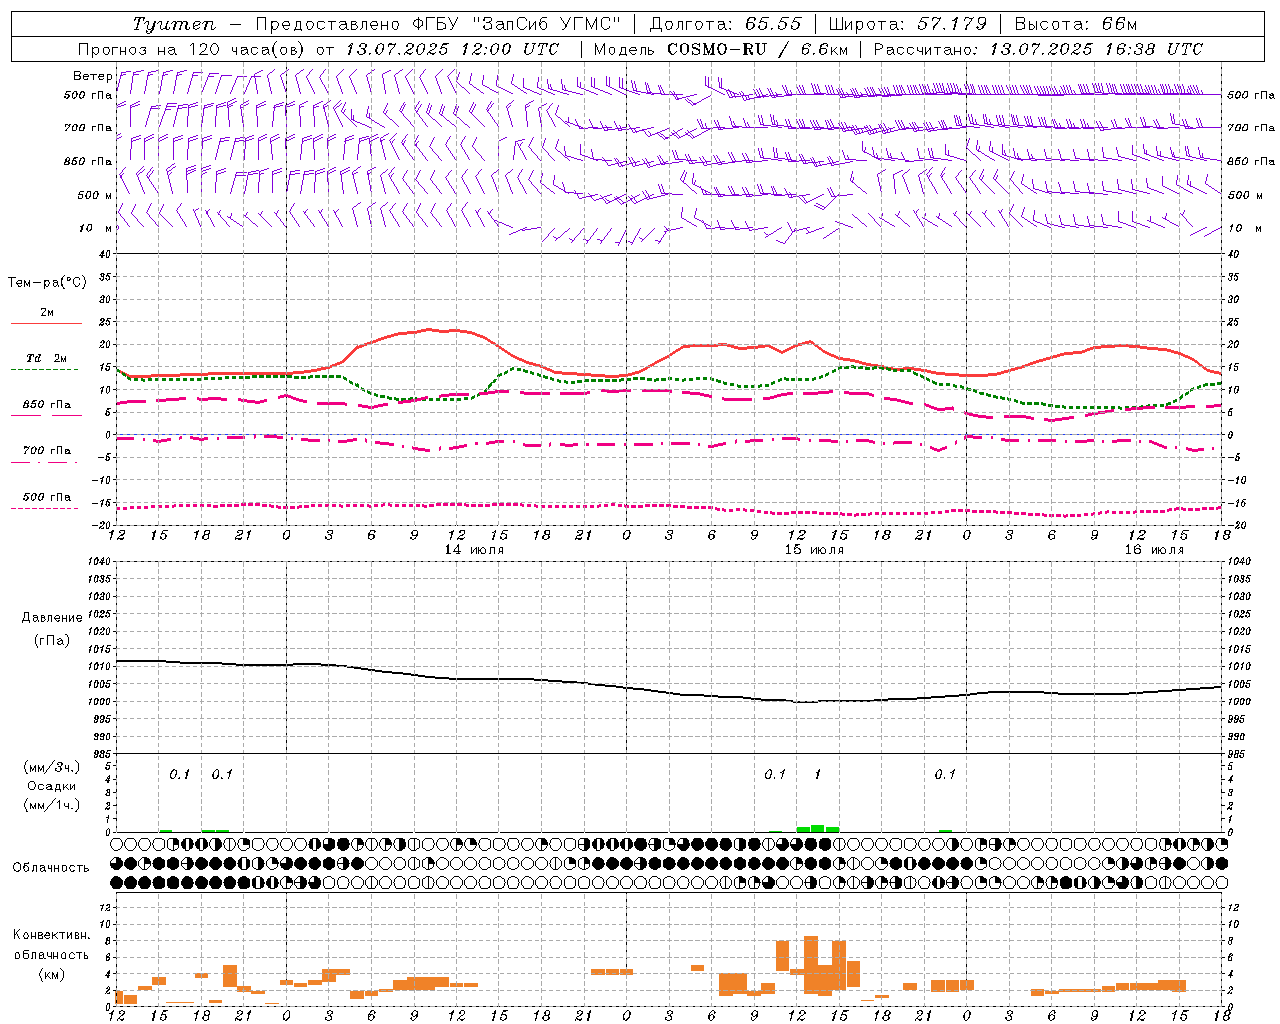Select the text Предоставлено ФГБУ "ЗапСиб УГМС"

coord(439,24)
